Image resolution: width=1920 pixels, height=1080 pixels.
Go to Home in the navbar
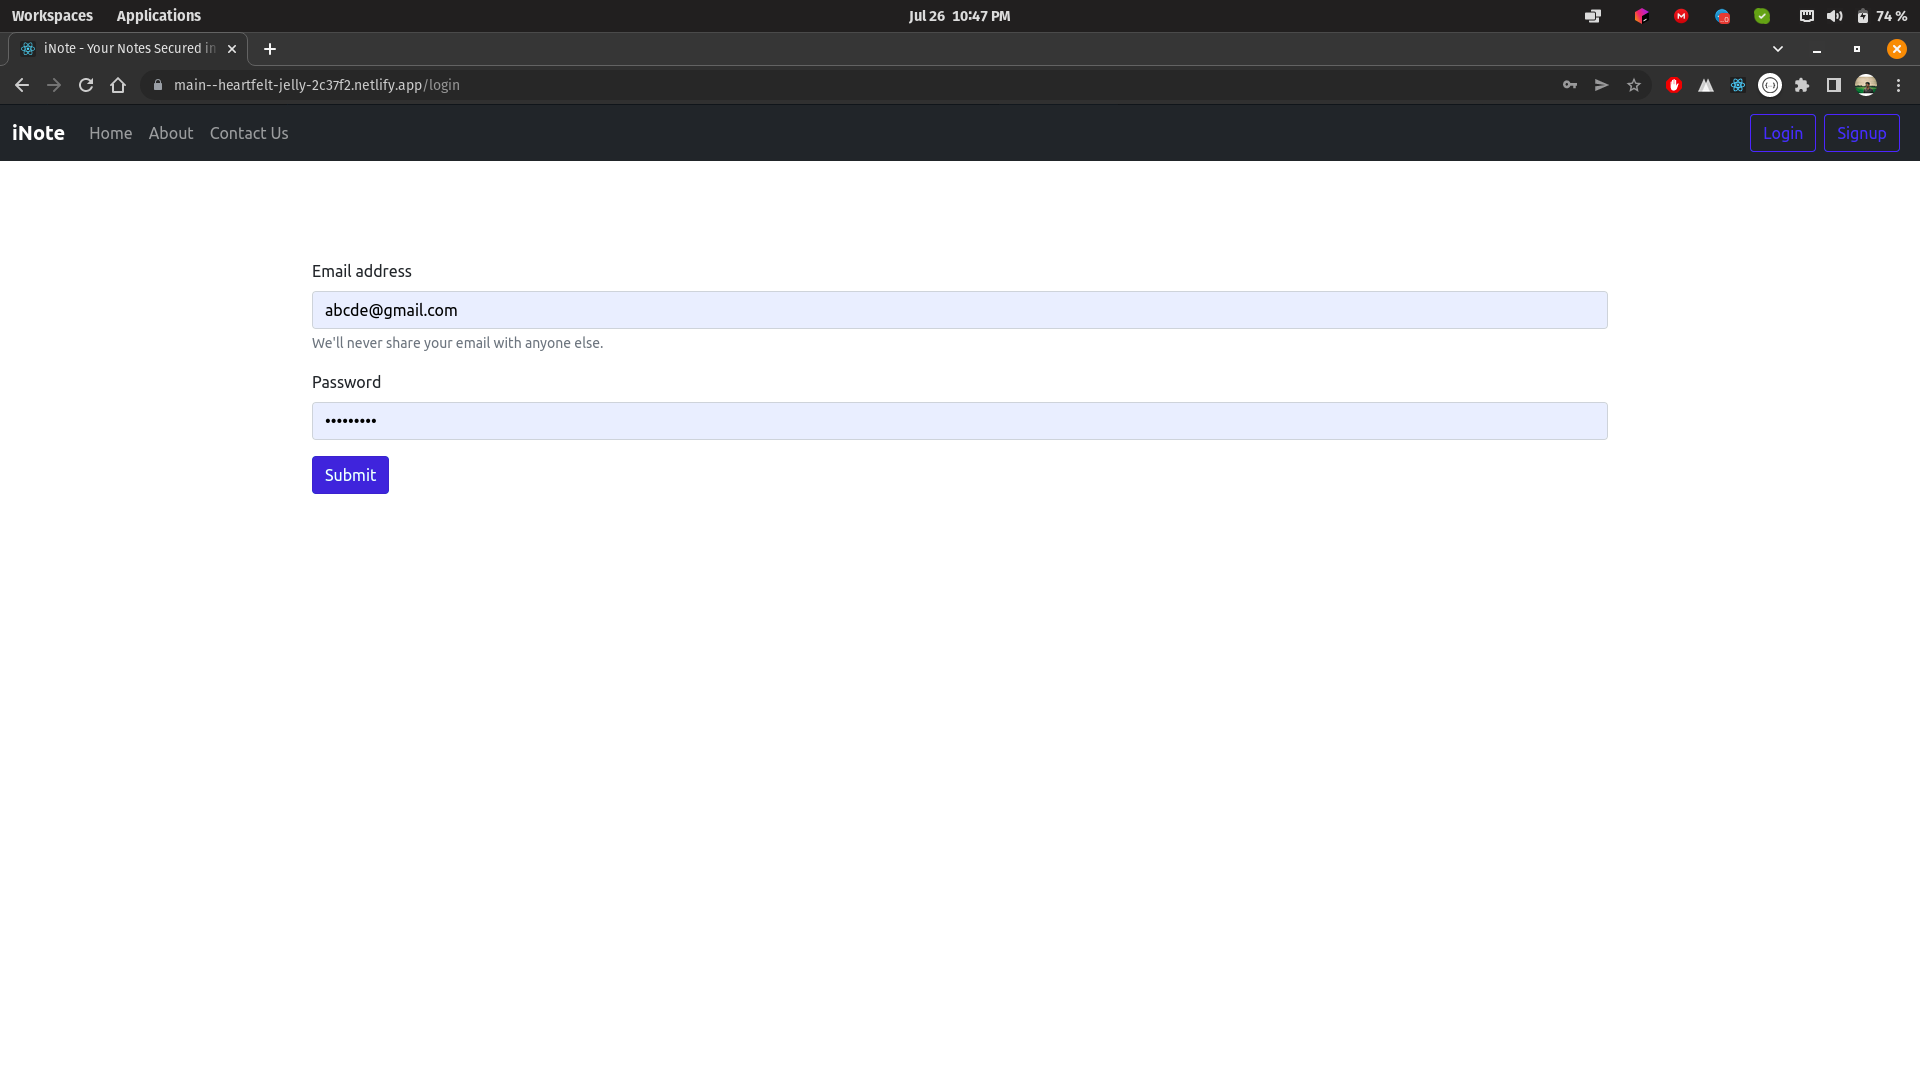tap(110, 133)
